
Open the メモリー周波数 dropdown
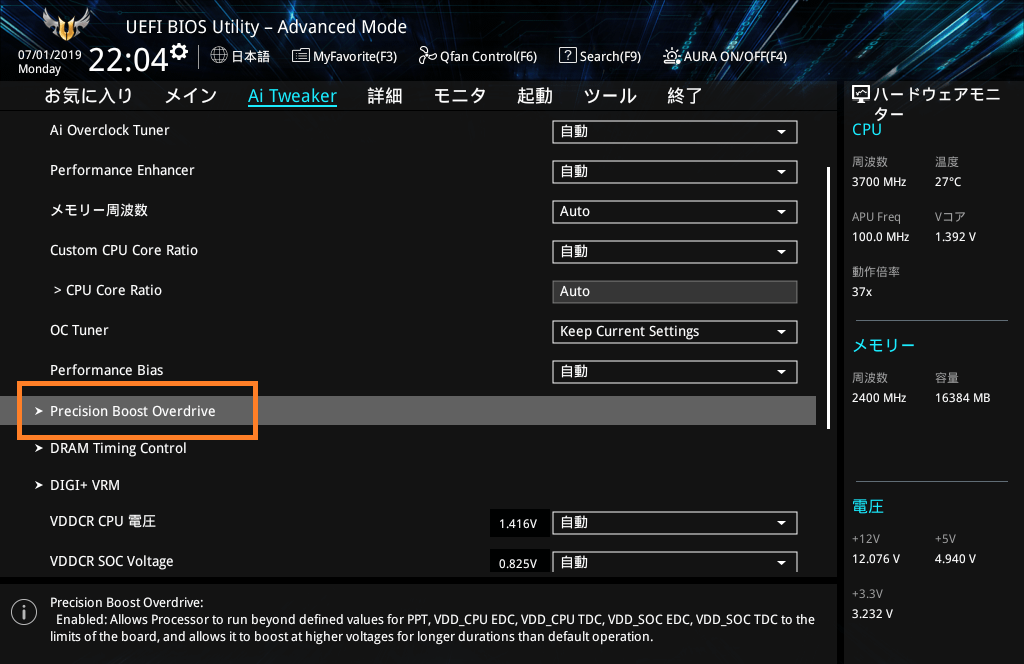click(674, 212)
